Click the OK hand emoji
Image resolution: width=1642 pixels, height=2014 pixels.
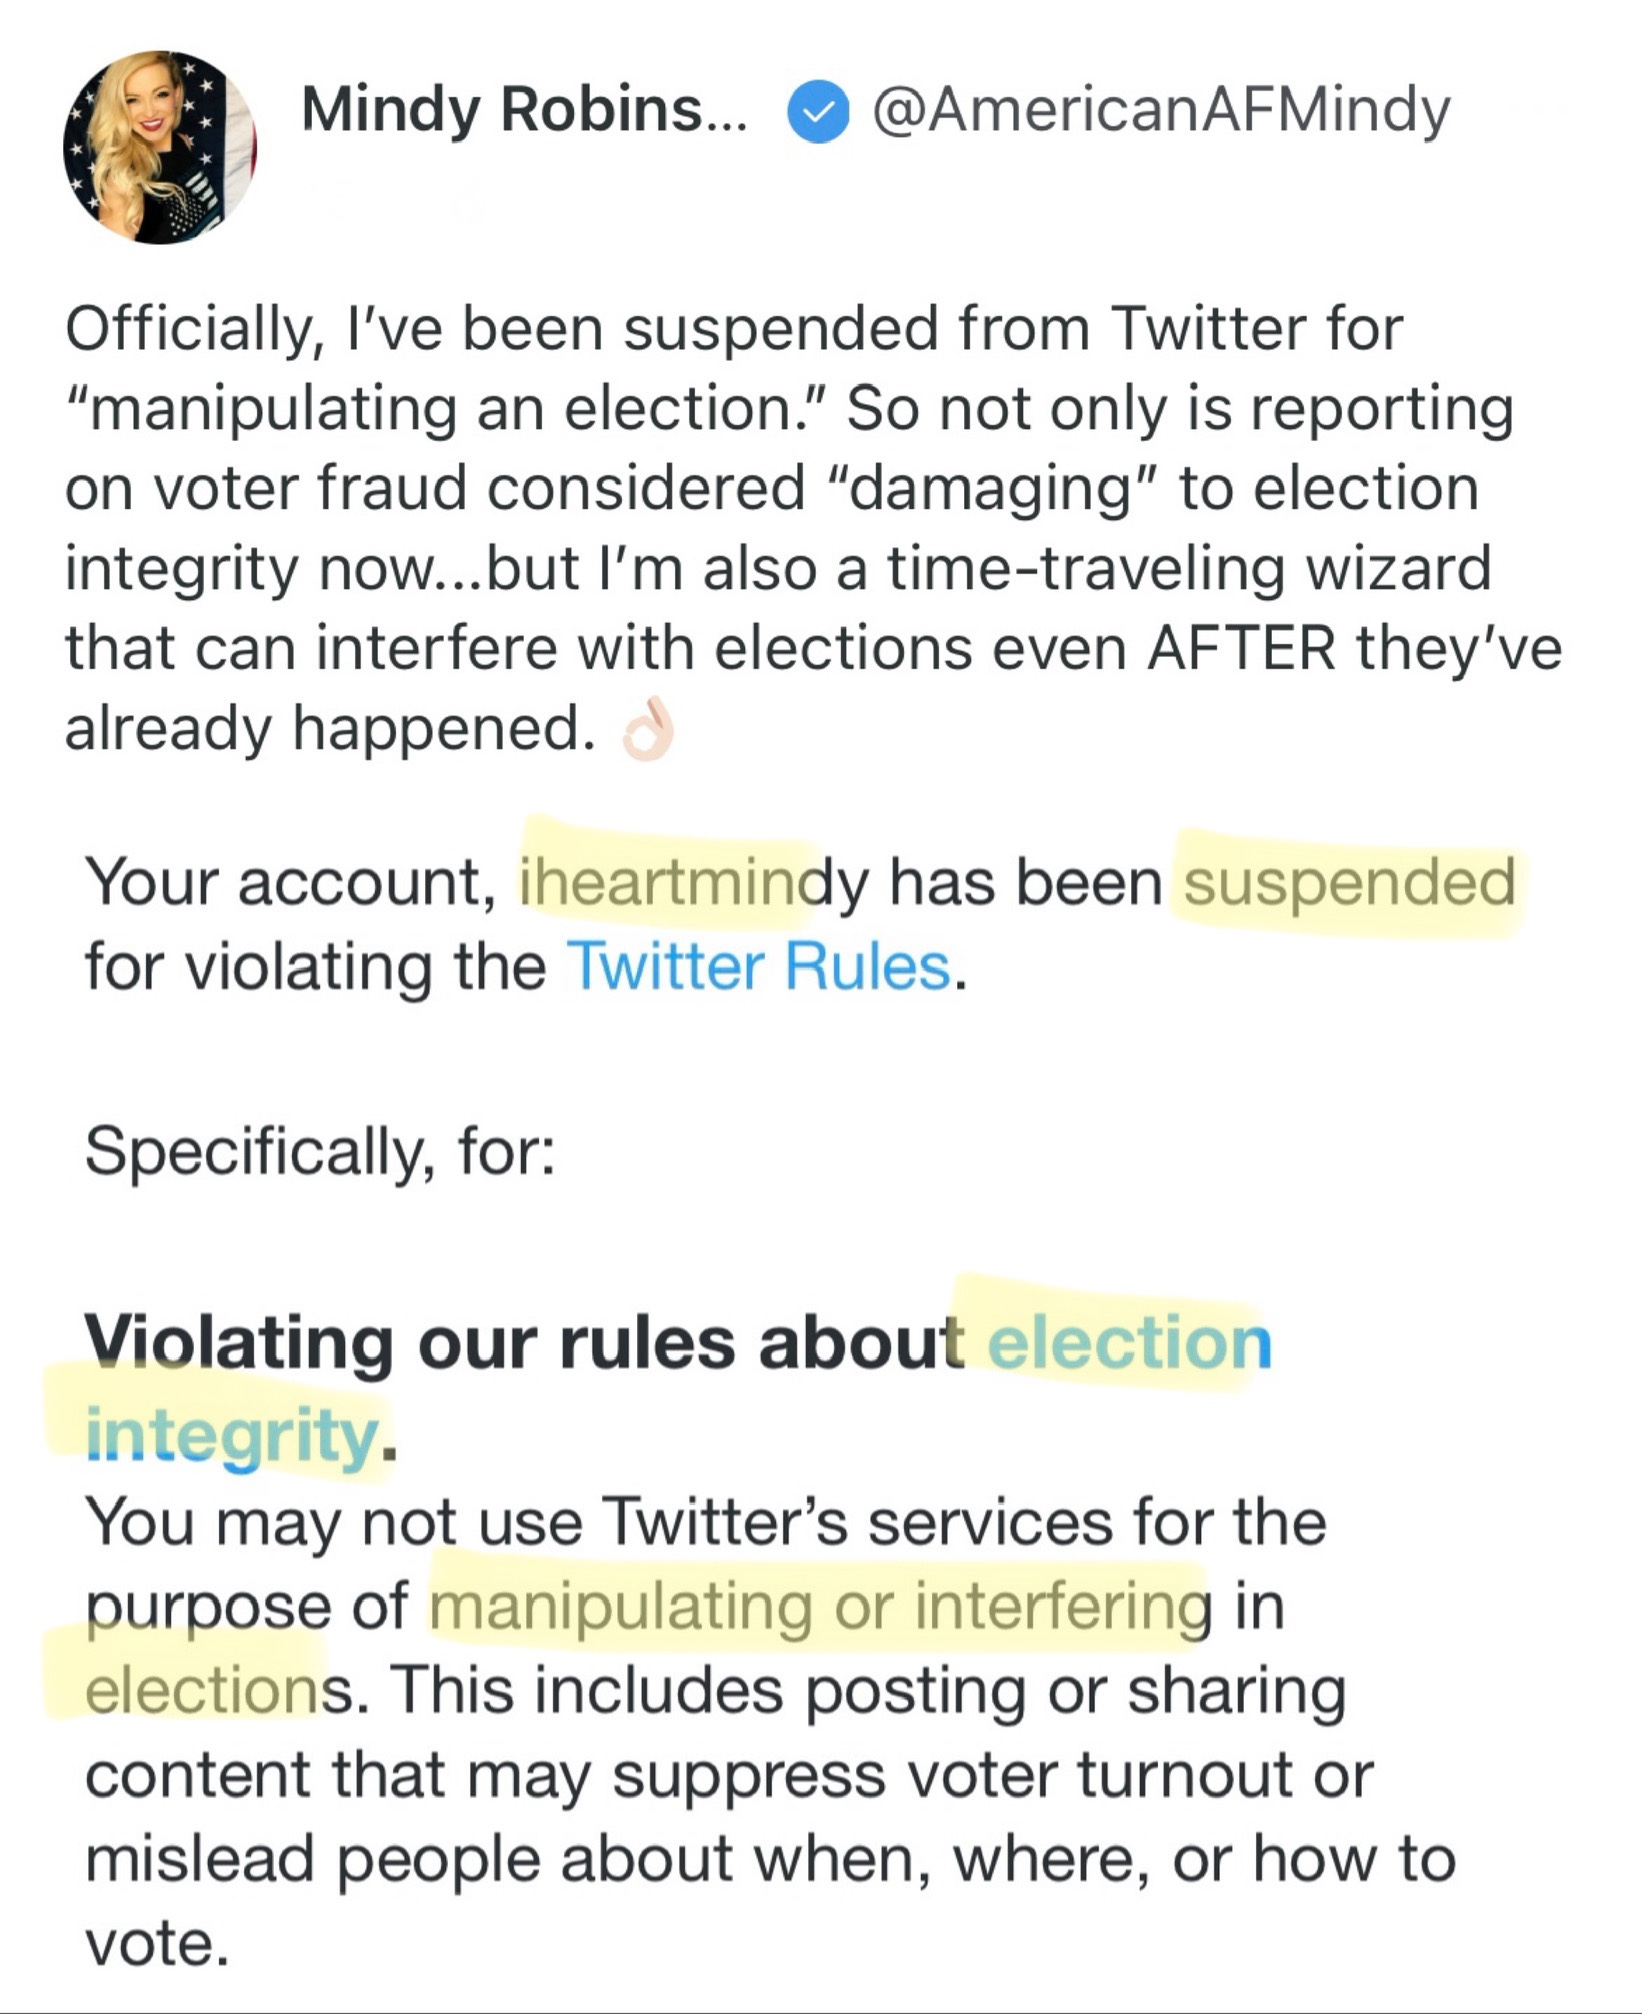pyautogui.click(x=648, y=730)
